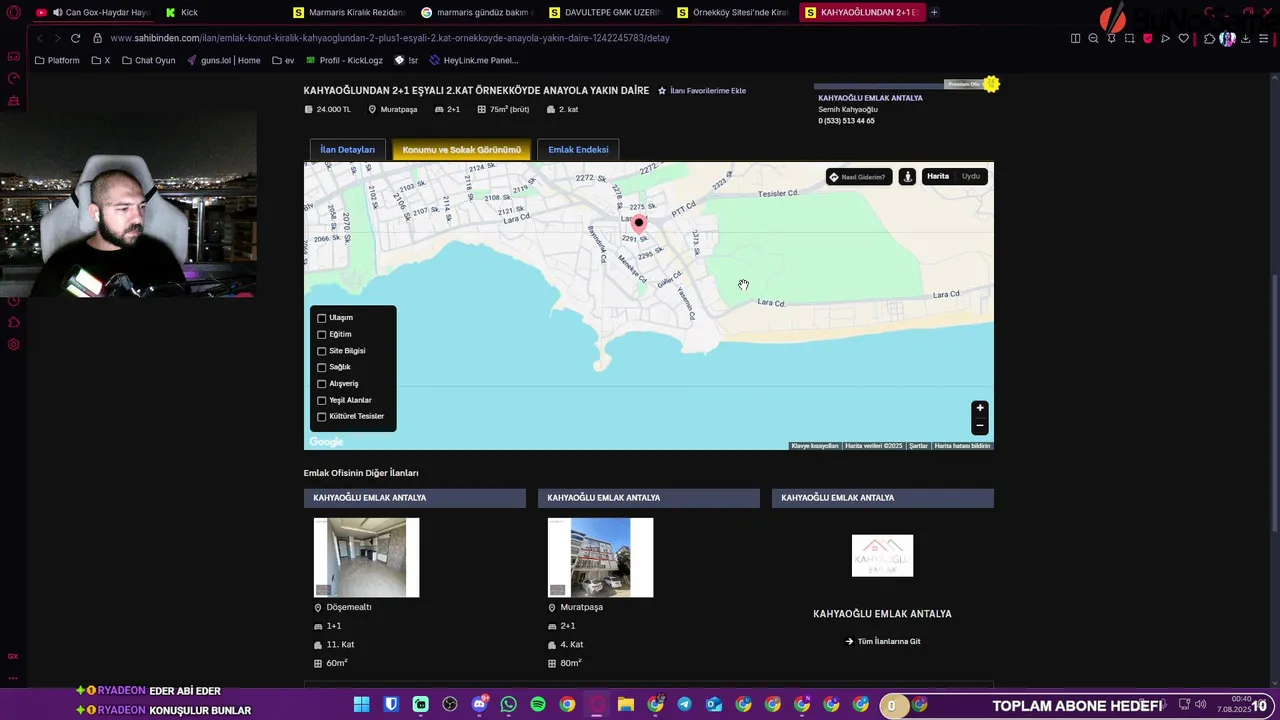Check the Eğitim map layer checkbox
This screenshot has width=1280, height=720.
pyautogui.click(x=322, y=334)
